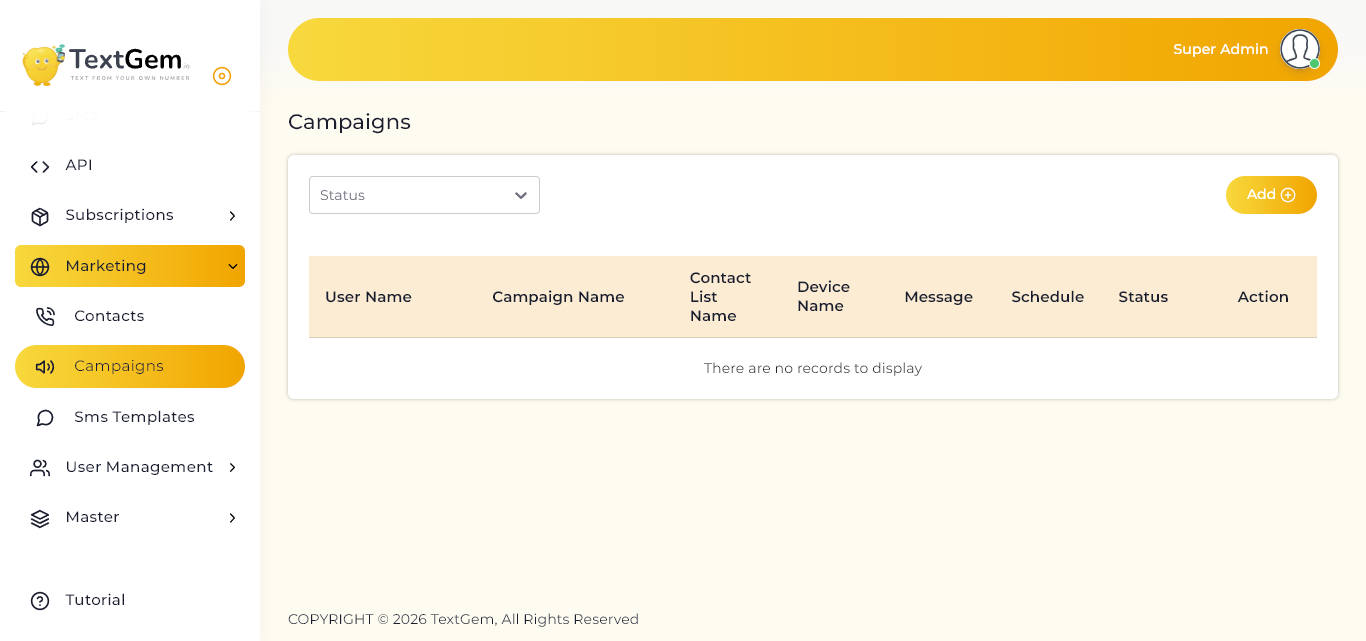Expand the Master section chevron
The height and width of the screenshot is (641, 1366).
[x=232, y=518]
